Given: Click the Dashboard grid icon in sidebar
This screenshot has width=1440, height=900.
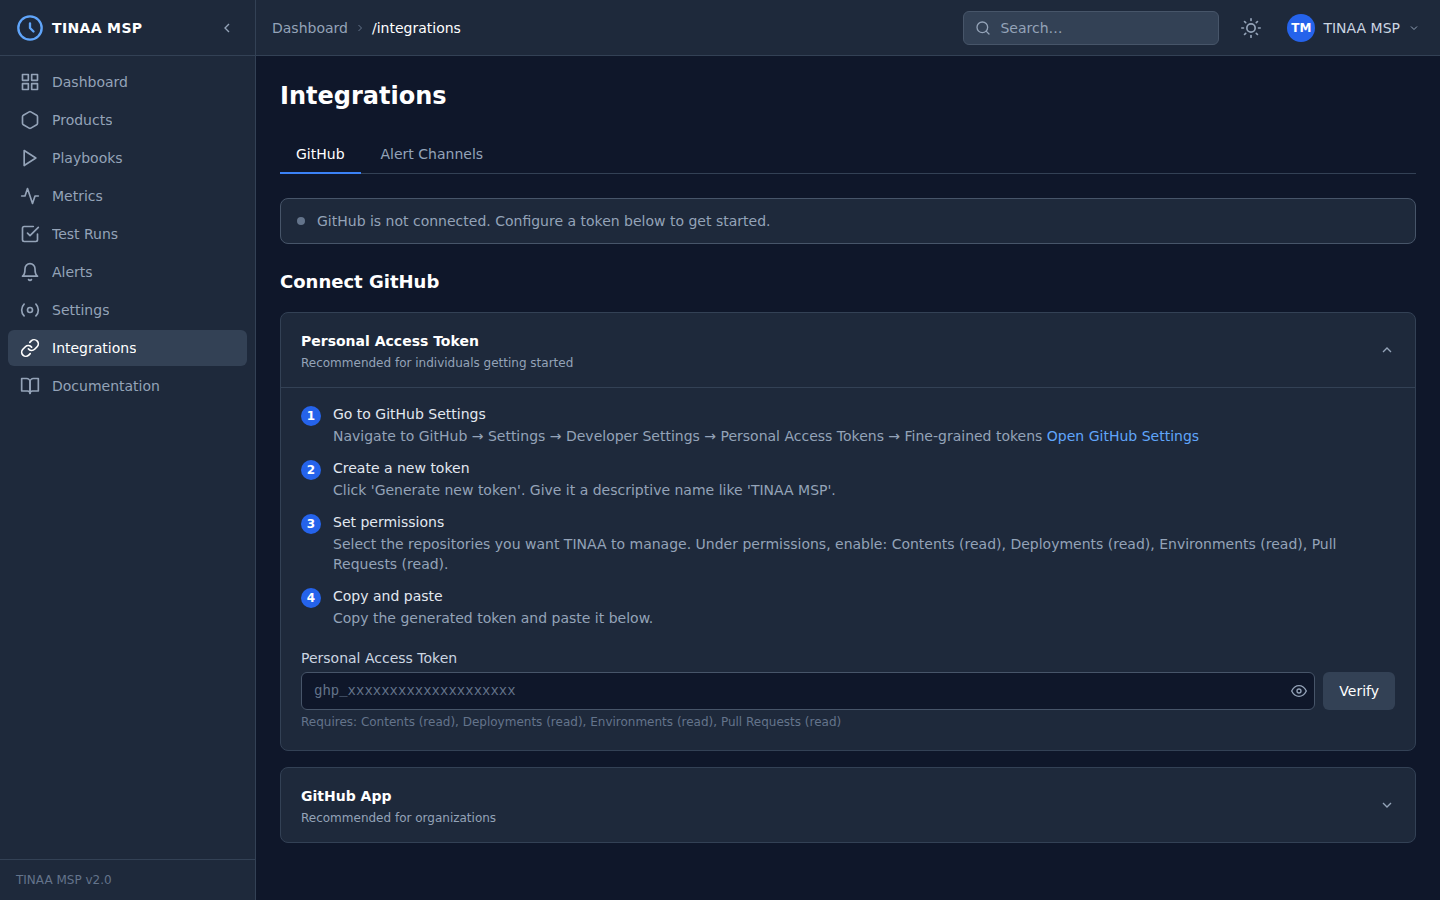Looking at the screenshot, I should (x=30, y=82).
